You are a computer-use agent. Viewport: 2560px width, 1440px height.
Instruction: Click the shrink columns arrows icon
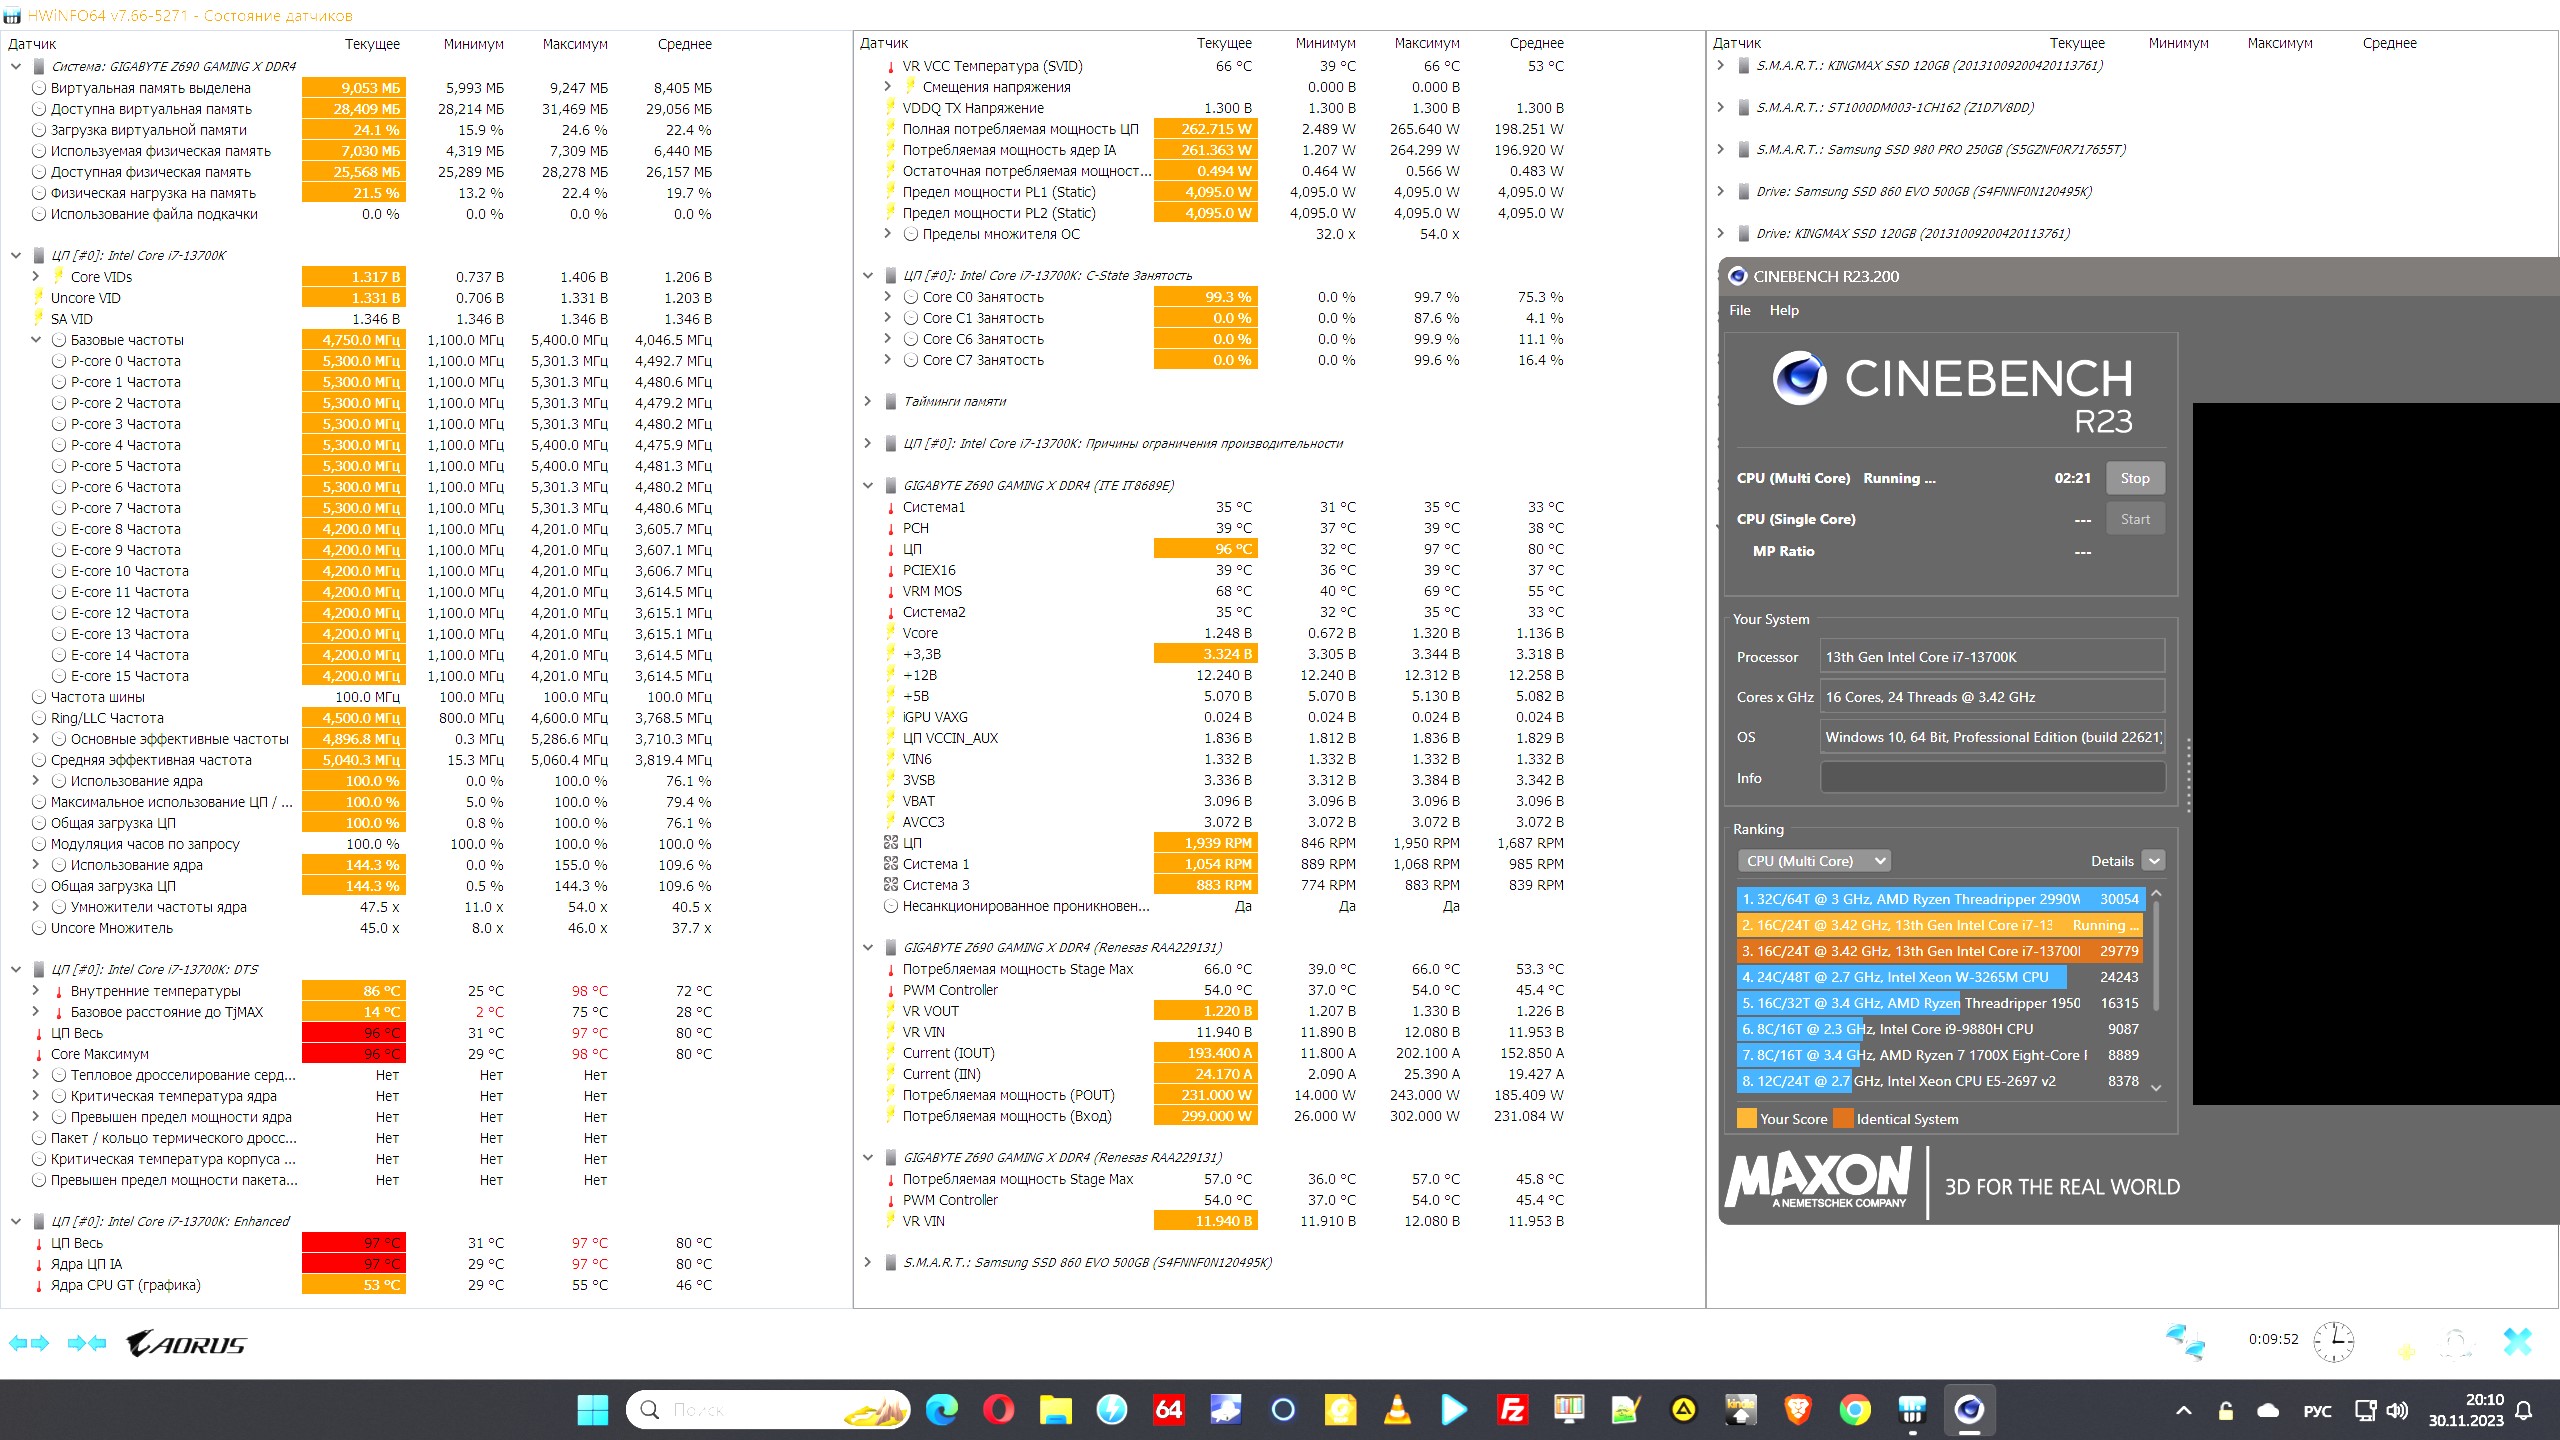(x=86, y=1343)
